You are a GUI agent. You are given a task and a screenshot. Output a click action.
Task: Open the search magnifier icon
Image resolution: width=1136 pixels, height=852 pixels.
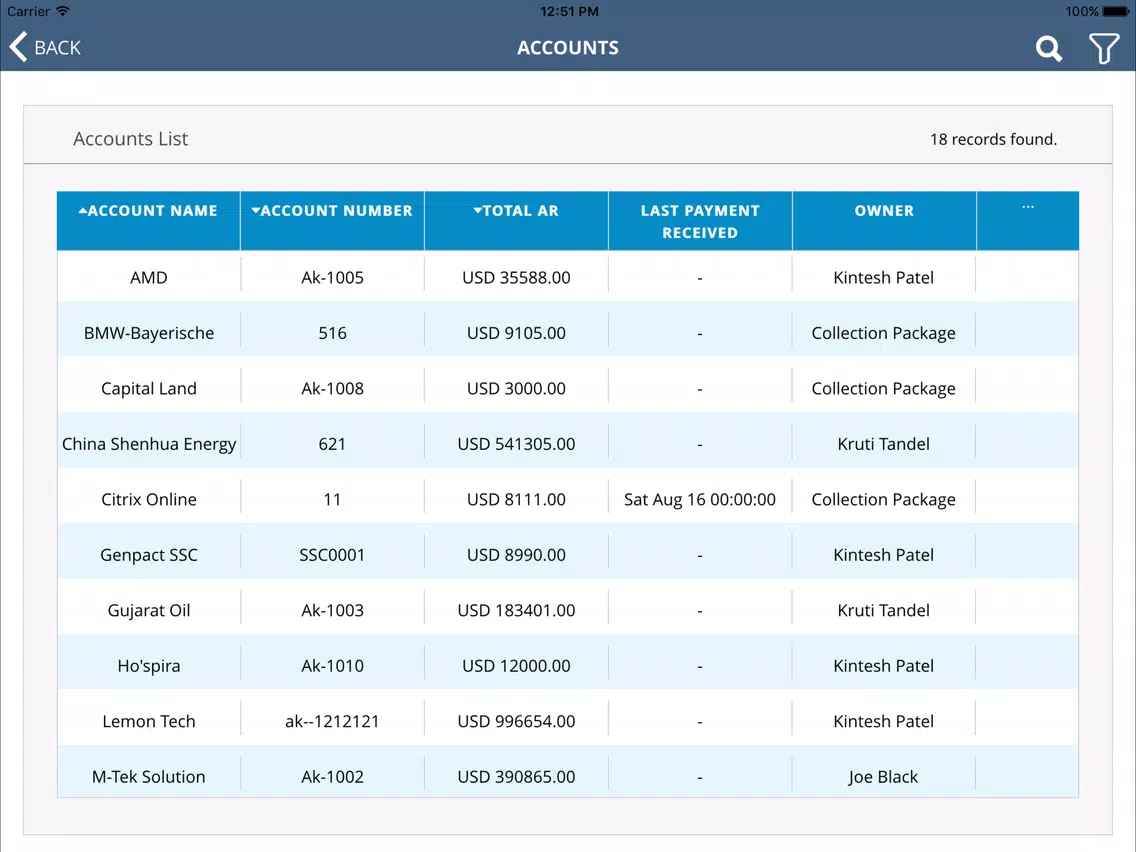click(1048, 49)
